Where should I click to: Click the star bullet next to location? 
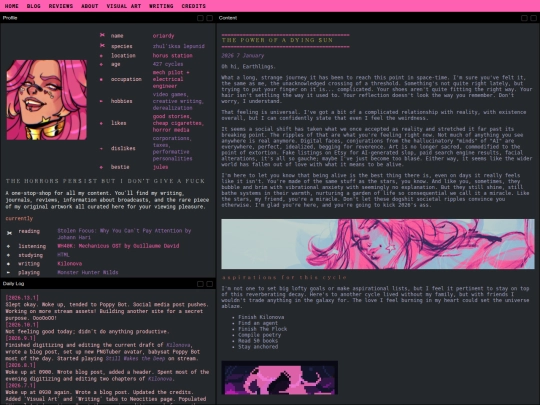101,55
